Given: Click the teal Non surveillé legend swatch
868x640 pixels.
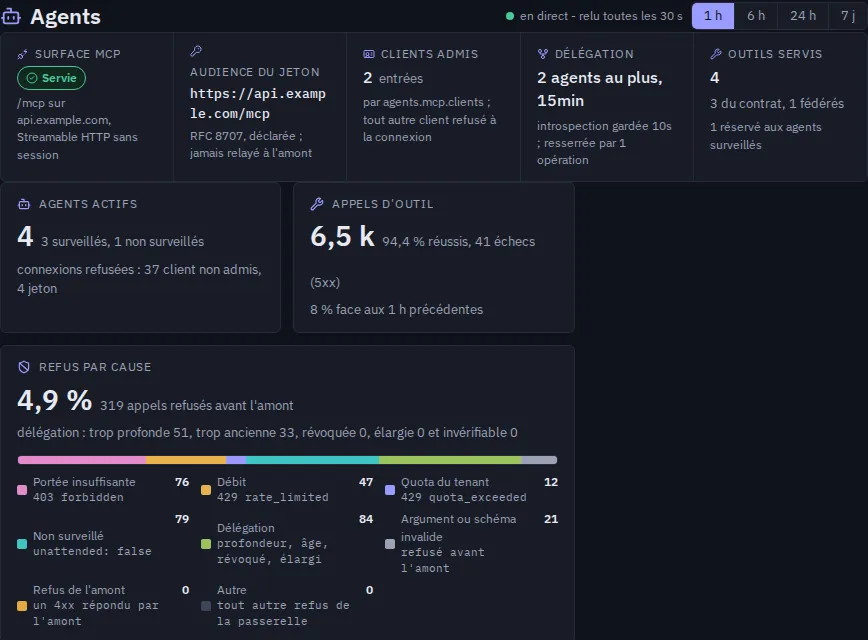Looking at the screenshot, I should [22, 544].
